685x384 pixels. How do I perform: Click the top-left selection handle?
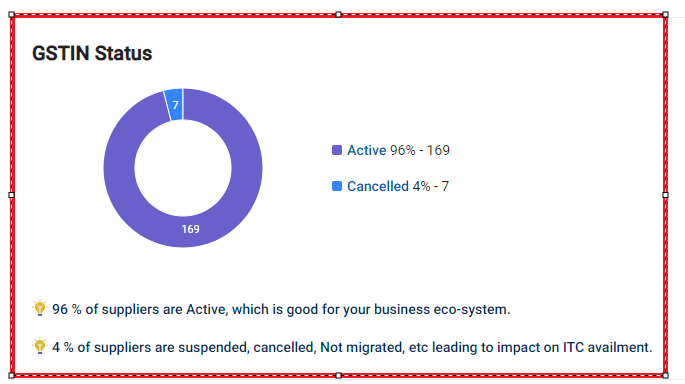(12, 15)
